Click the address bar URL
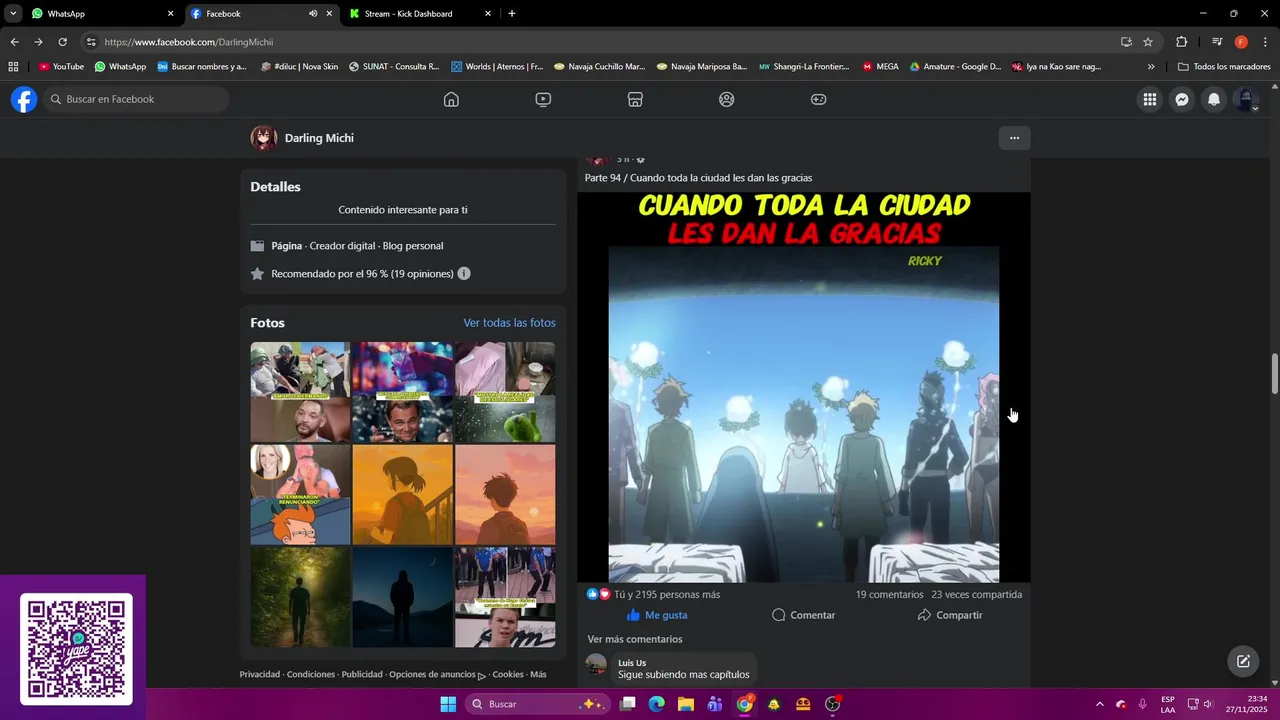Screen dimensions: 1280x720 tap(189, 42)
